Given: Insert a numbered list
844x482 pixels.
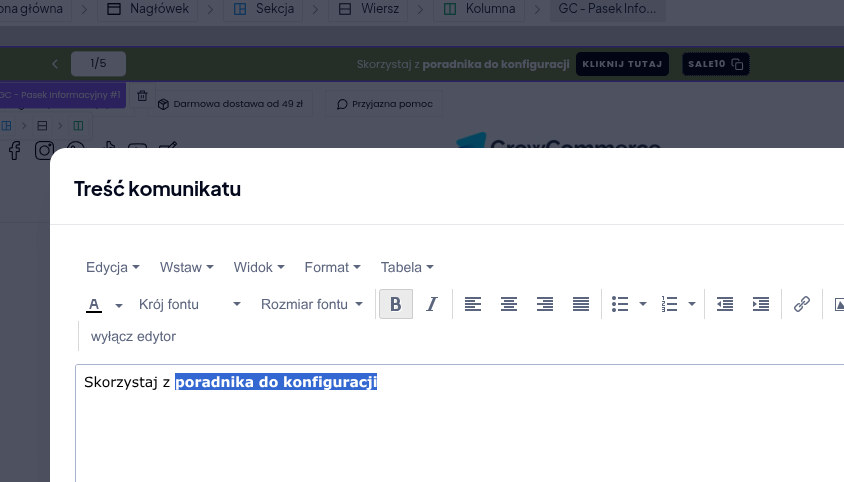Looking at the screenshot, I should point(669,304).
